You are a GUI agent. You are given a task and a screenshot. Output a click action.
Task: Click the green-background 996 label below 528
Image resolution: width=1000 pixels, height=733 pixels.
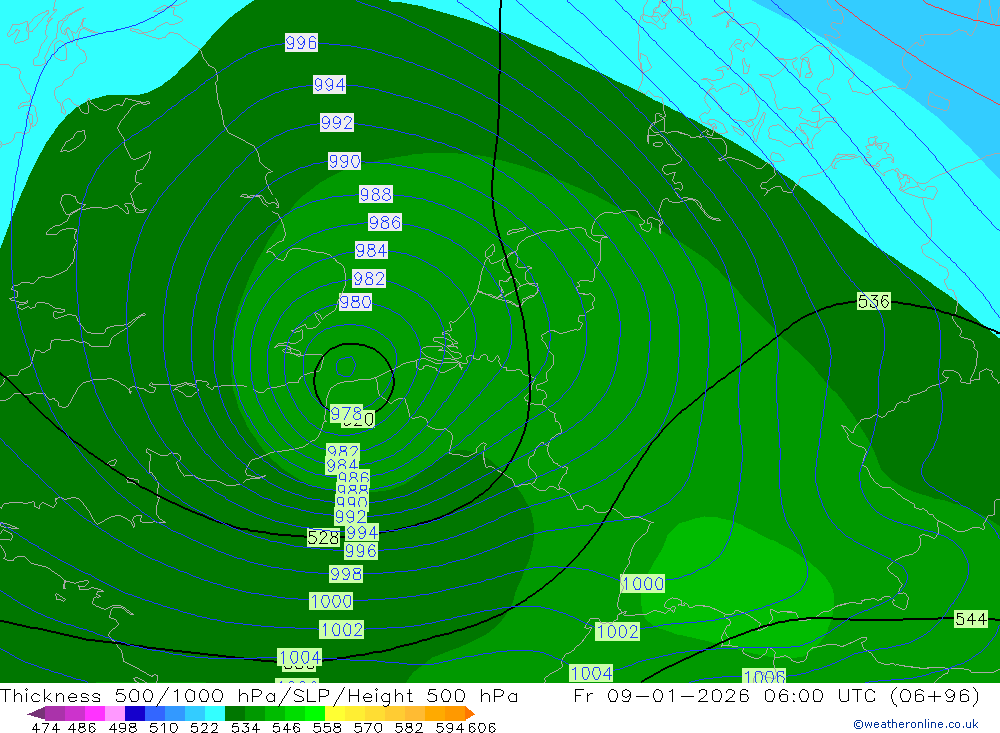pyautogui.click(x=361, y=551)
